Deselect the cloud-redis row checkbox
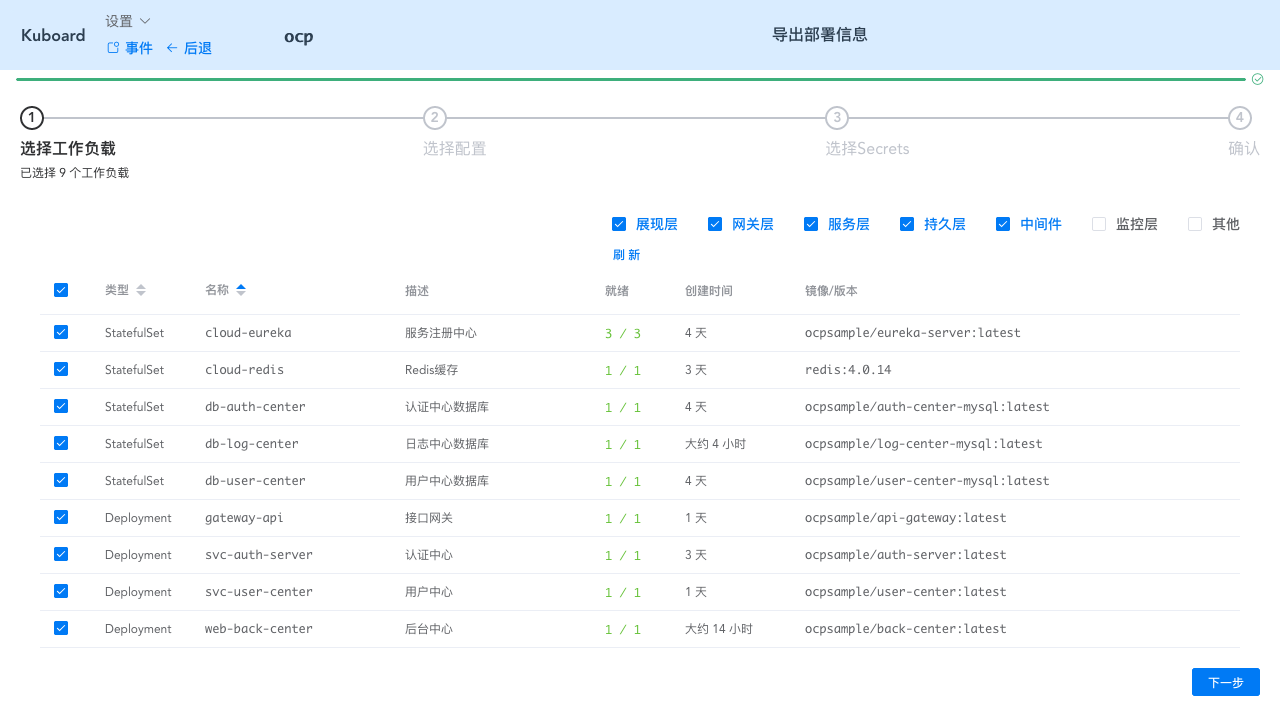 (61, 369)
